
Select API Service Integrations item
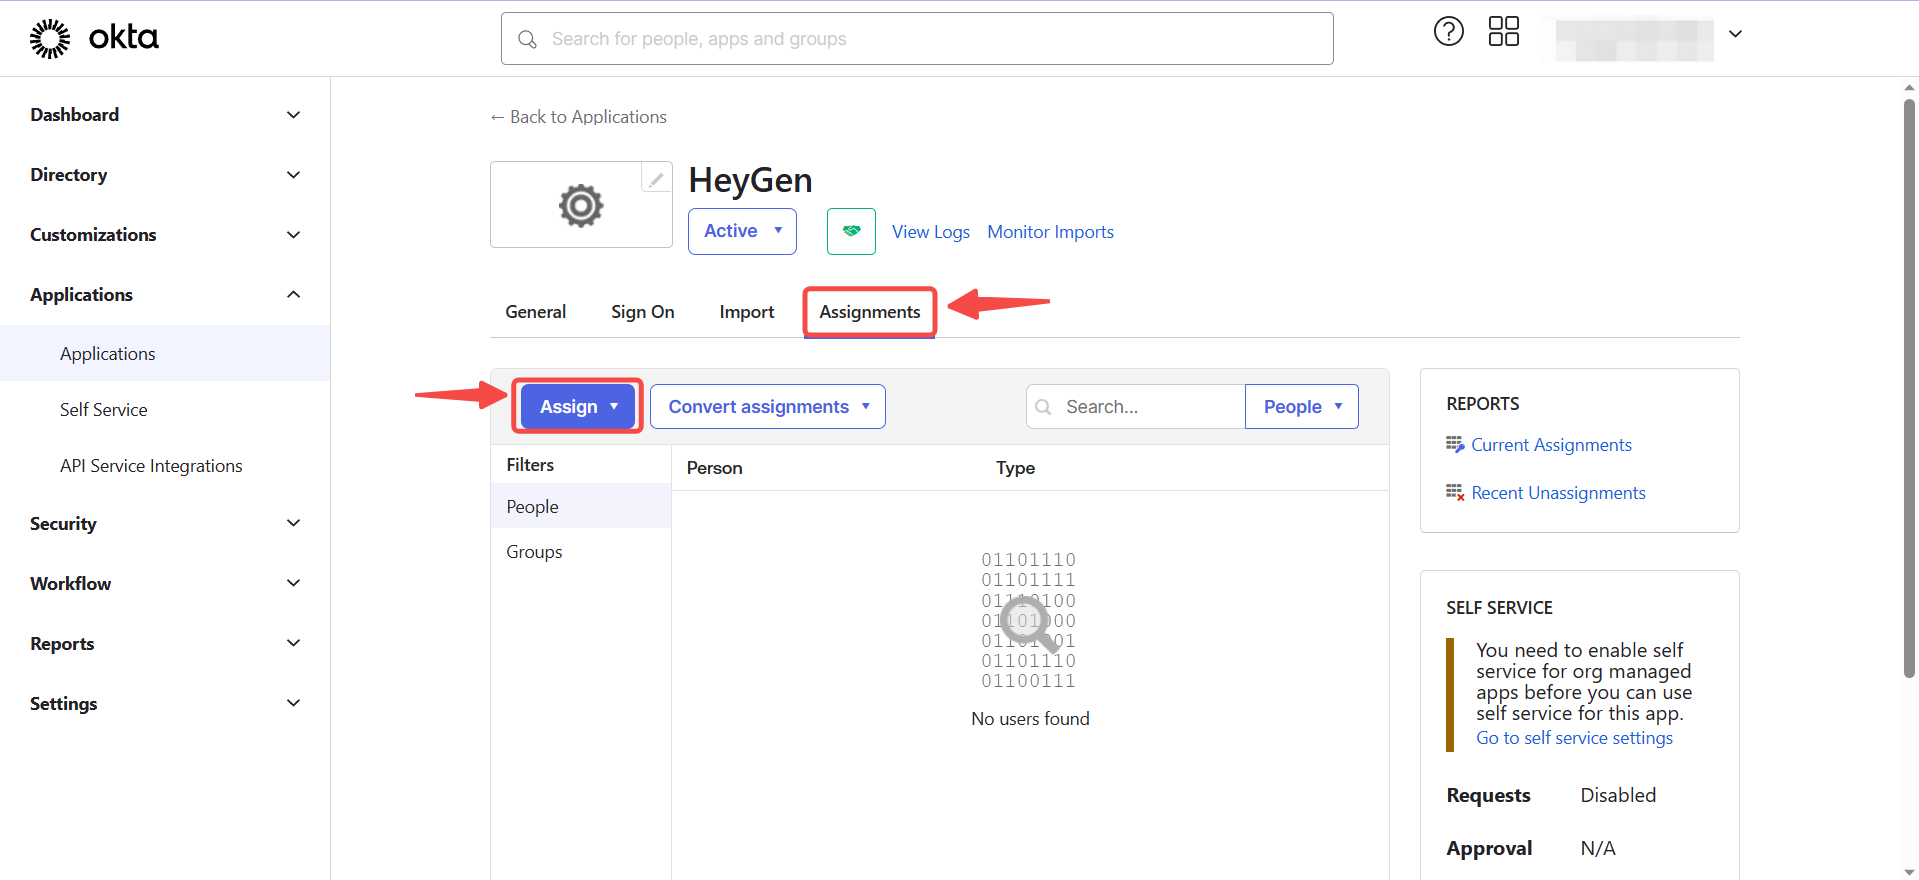click(165, 465)
